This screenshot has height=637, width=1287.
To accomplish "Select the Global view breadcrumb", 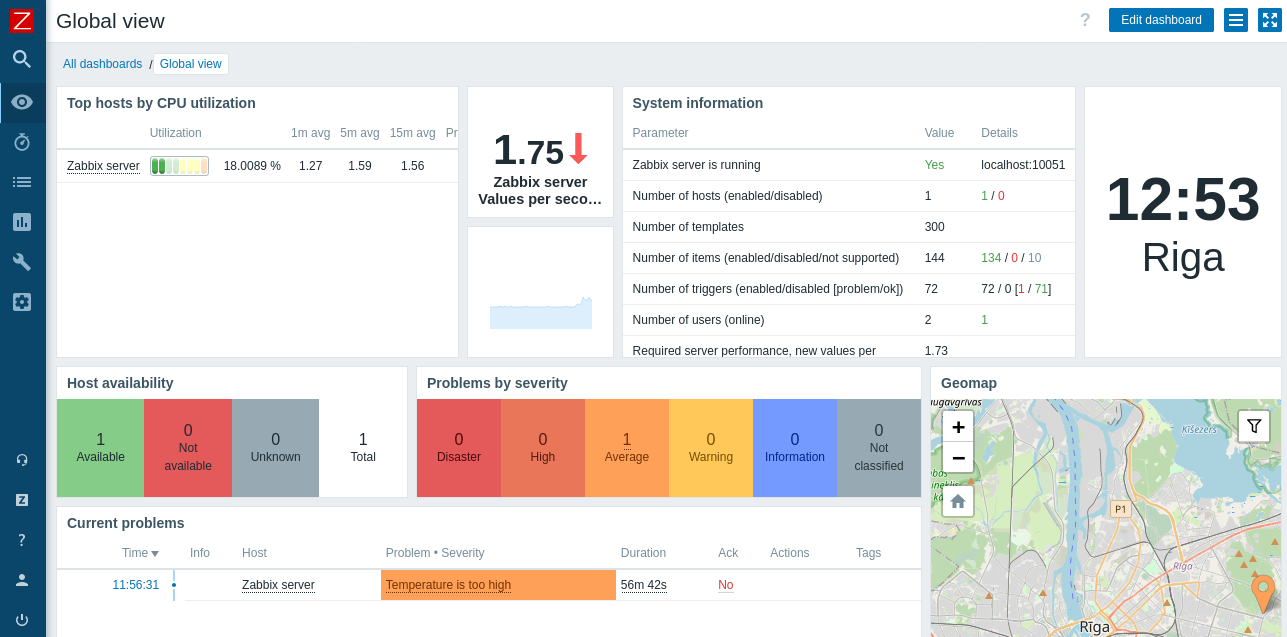I will (191, 64).
